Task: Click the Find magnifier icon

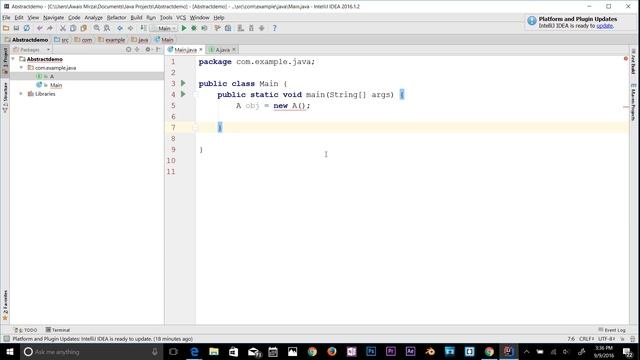Action: [97, 28]
